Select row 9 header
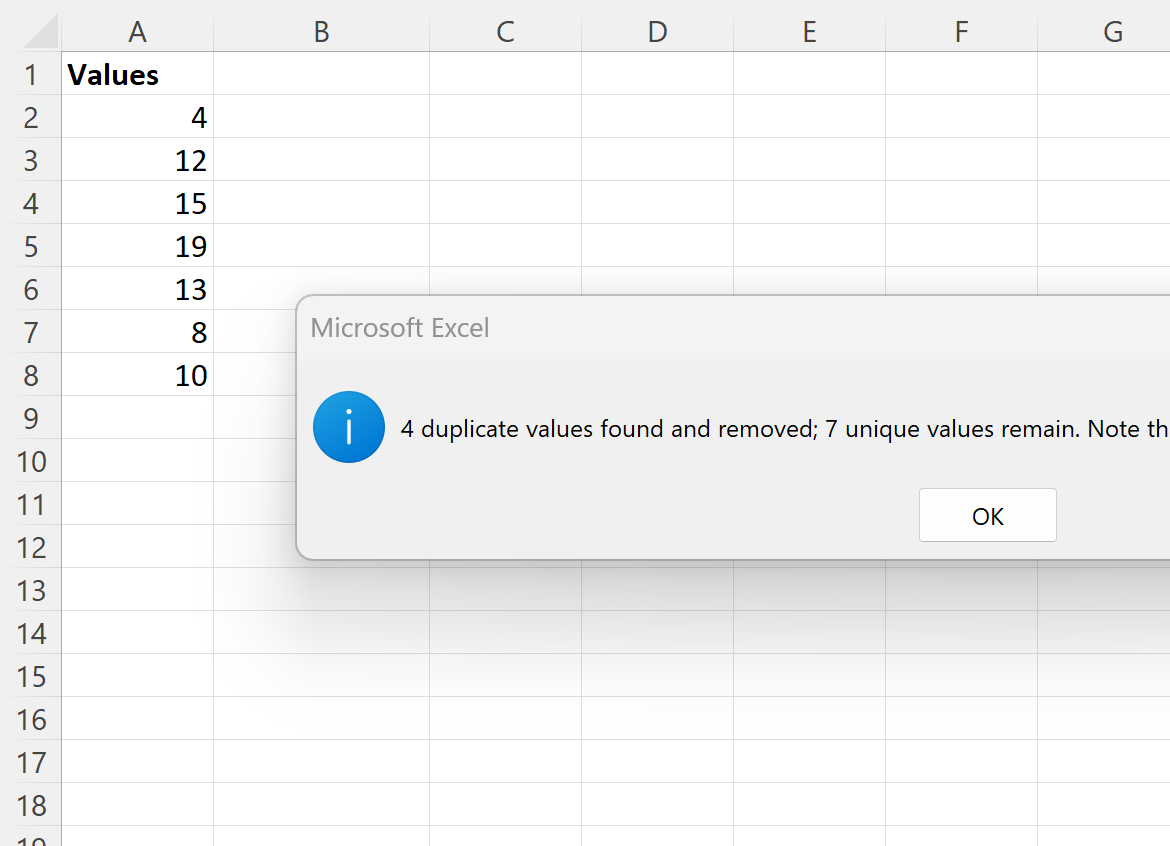This screenshot has width=1170, height=846. (31, 418)
